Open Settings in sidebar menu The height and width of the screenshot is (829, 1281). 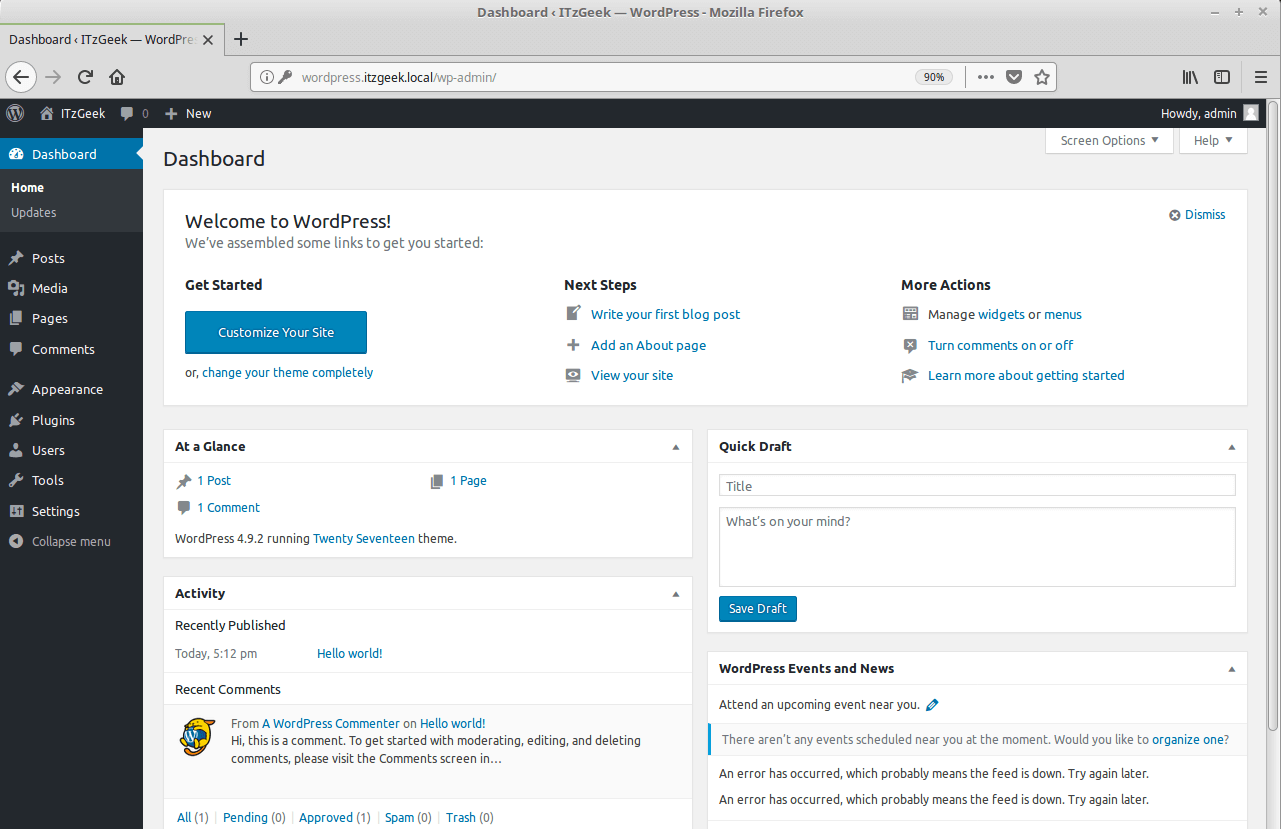pyautogui.click(x=71, y=511)
